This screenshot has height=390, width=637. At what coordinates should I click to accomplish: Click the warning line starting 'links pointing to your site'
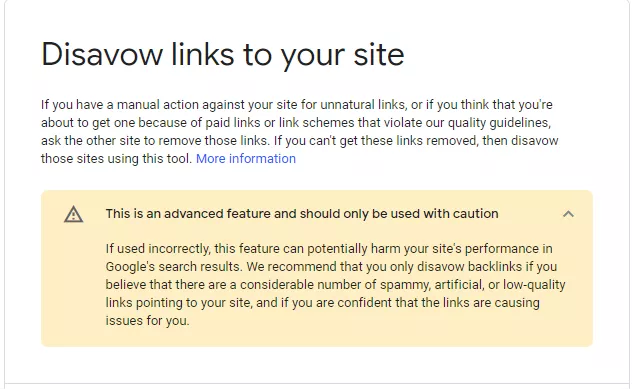323,303
